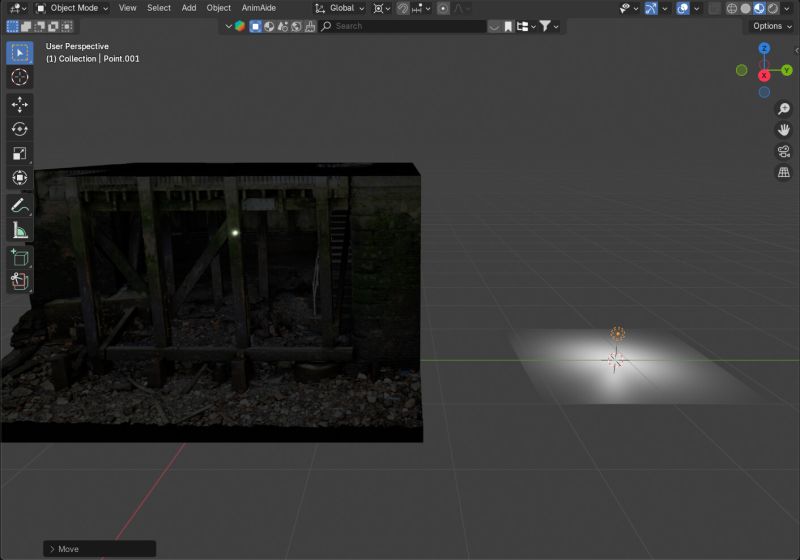Image resolution: width=800 pixels, height=560 pixels.
Task: Open the pivot point dropdown
Action: pos(382,8)
